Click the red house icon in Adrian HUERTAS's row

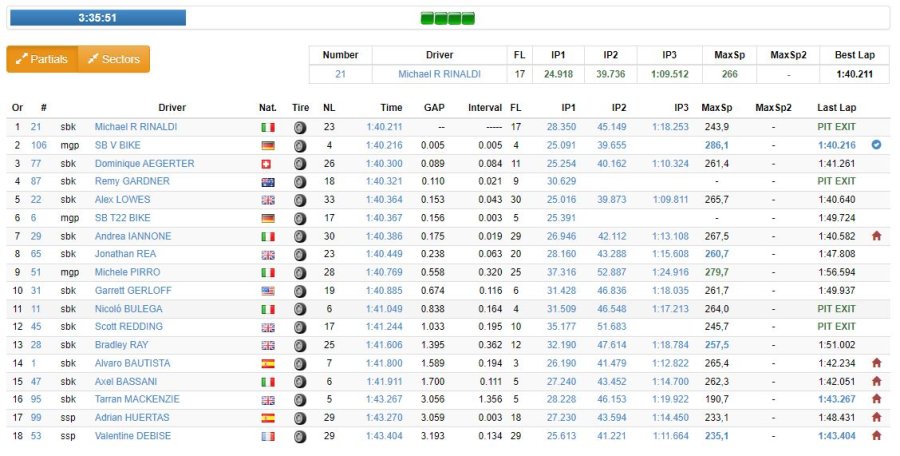(876, 418)
